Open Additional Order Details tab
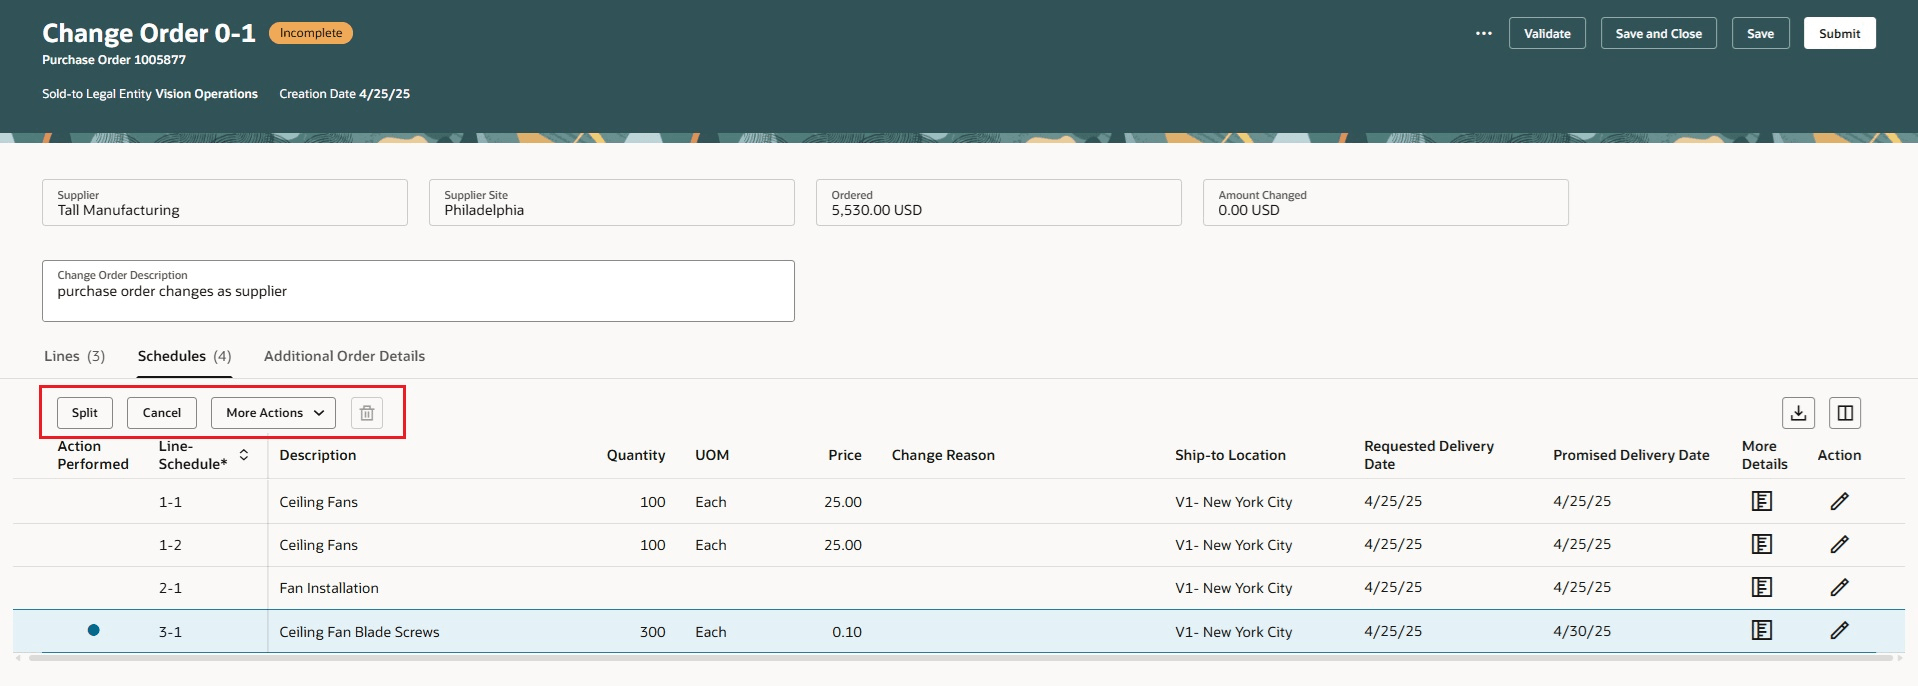The height and width of the screenshot is (686, 1918). pyautogui.click(x=344, y=356)
